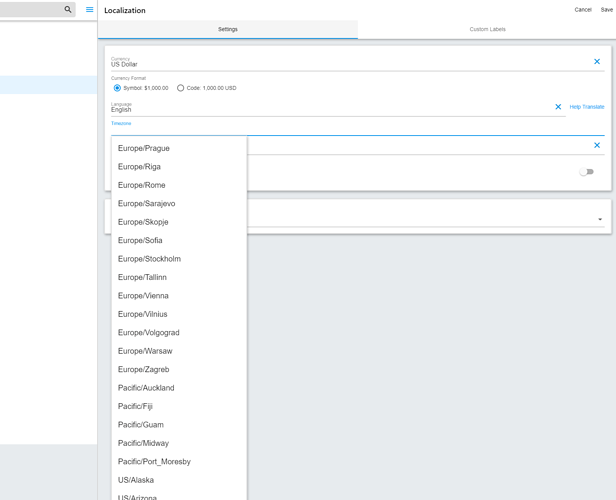
Task: Open the Help Translate link
Action: [x=587, y=107]
